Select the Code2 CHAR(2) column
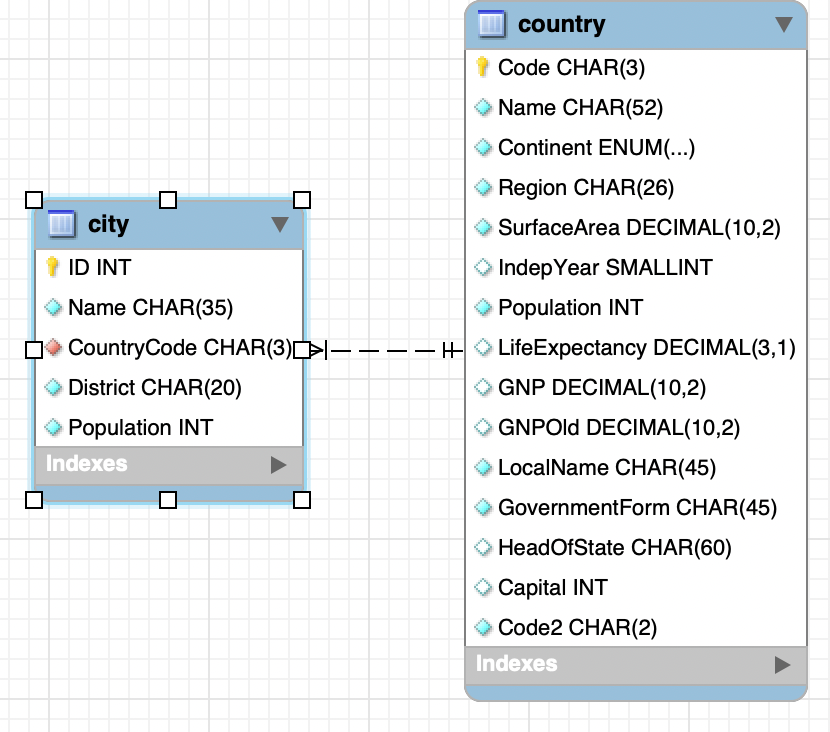830x732 pixels. pyautogui.click(x=636, y=627)
